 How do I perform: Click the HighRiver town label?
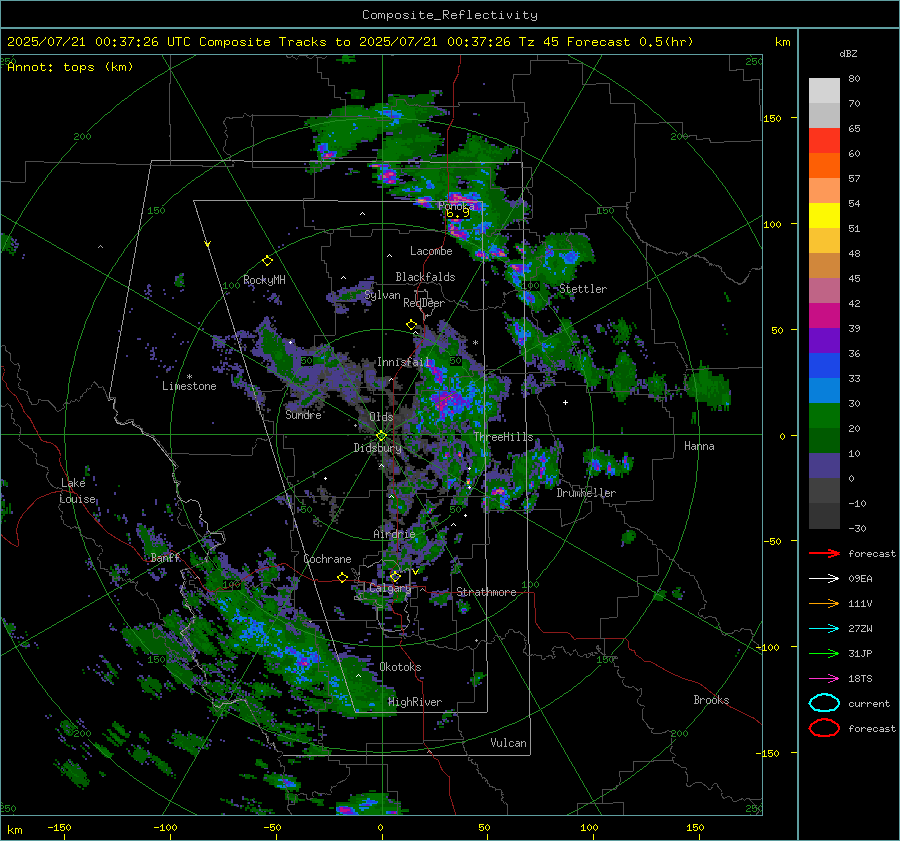pyautogui.click(x=415, y=702)
